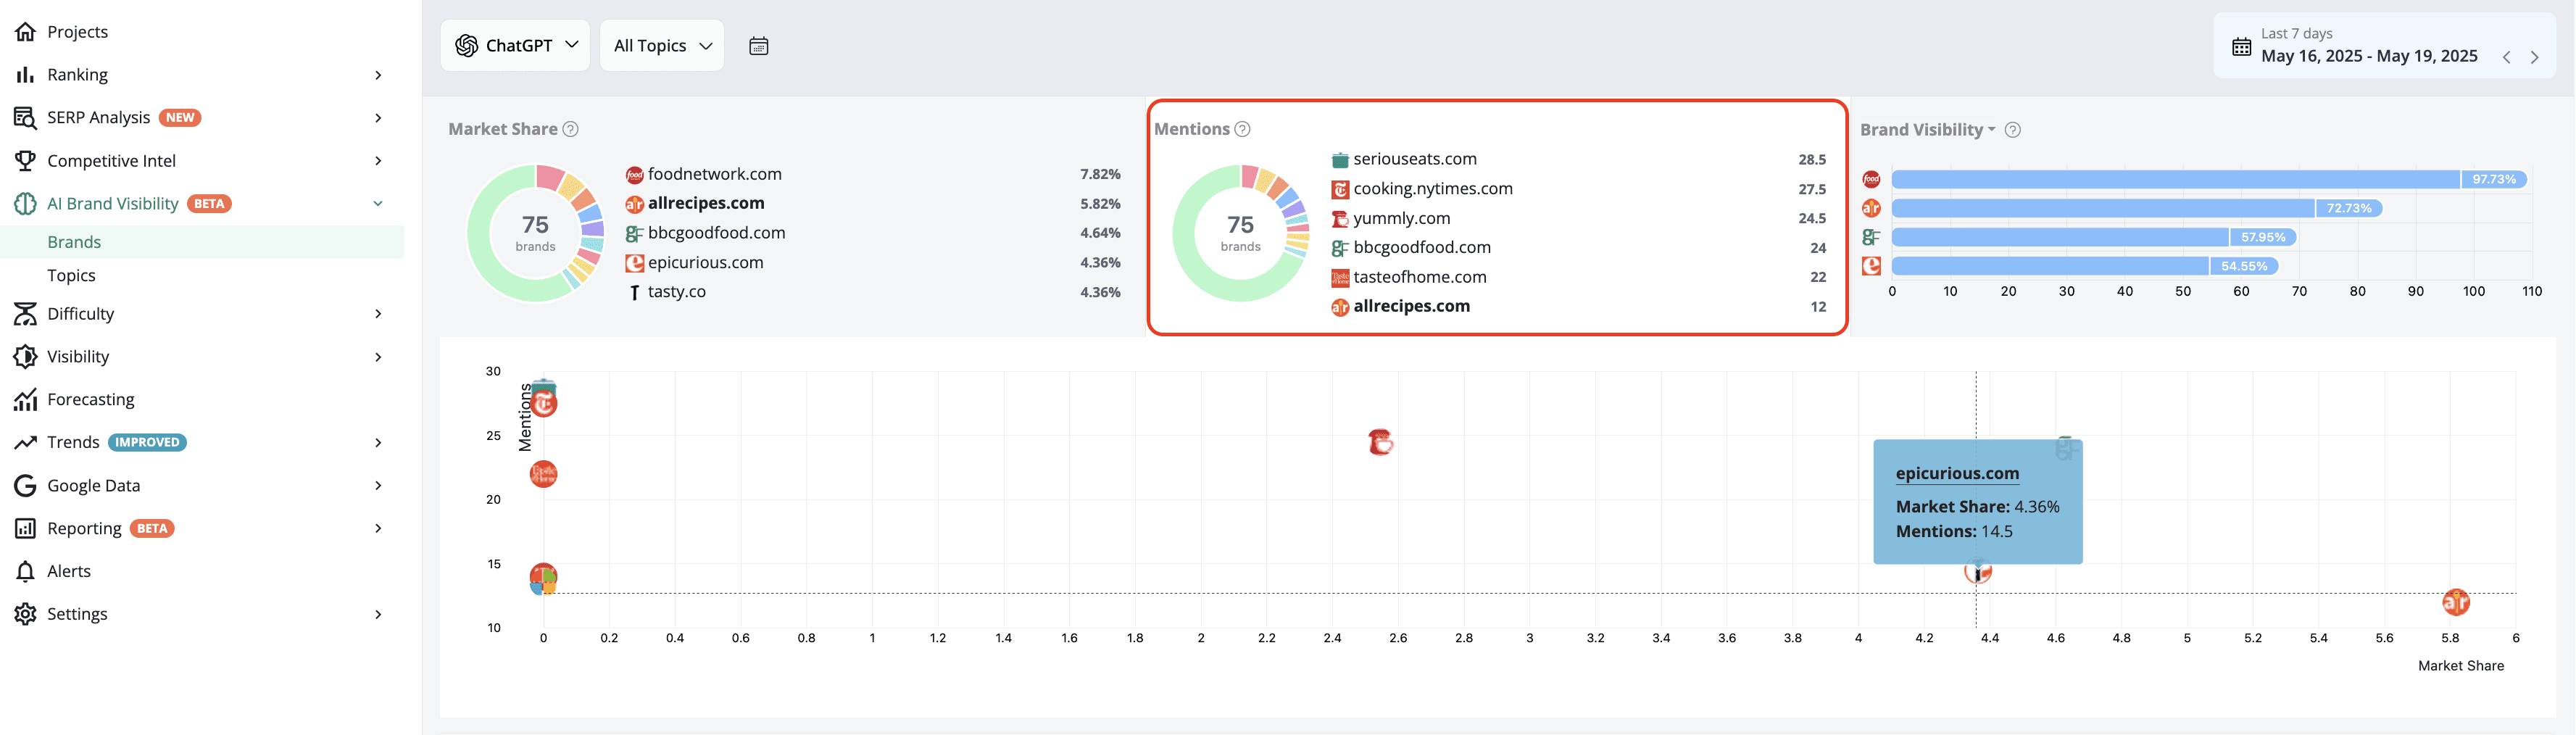Click the Ranking bar chart icon

pyautogui.click(x=25, y=75)
